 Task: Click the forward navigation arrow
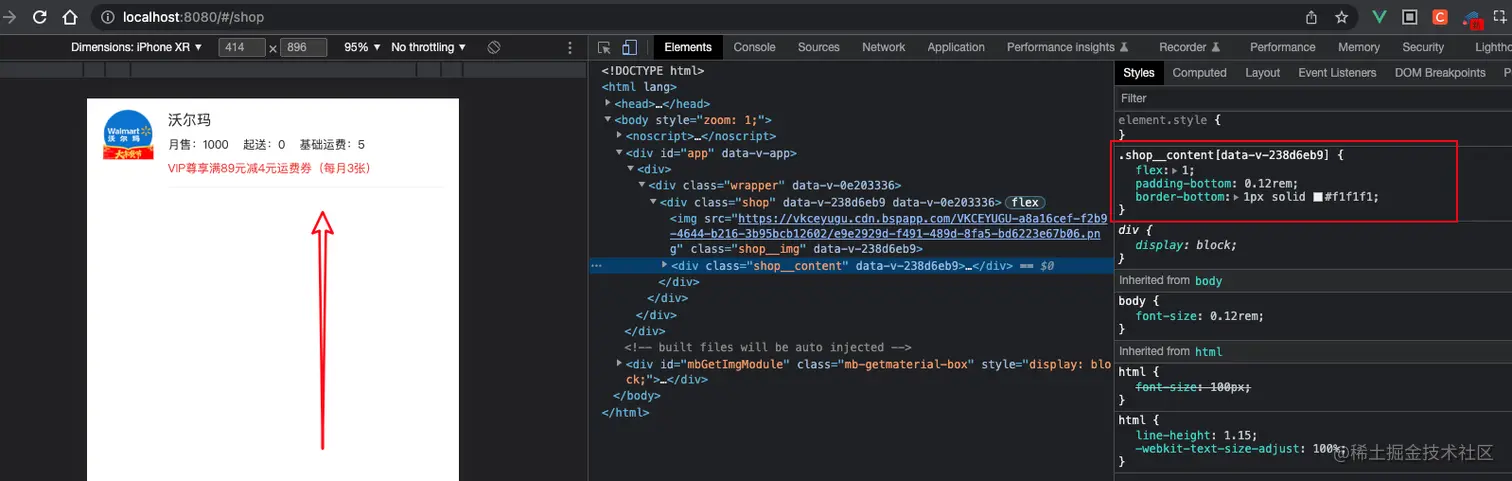click(10, 17)
